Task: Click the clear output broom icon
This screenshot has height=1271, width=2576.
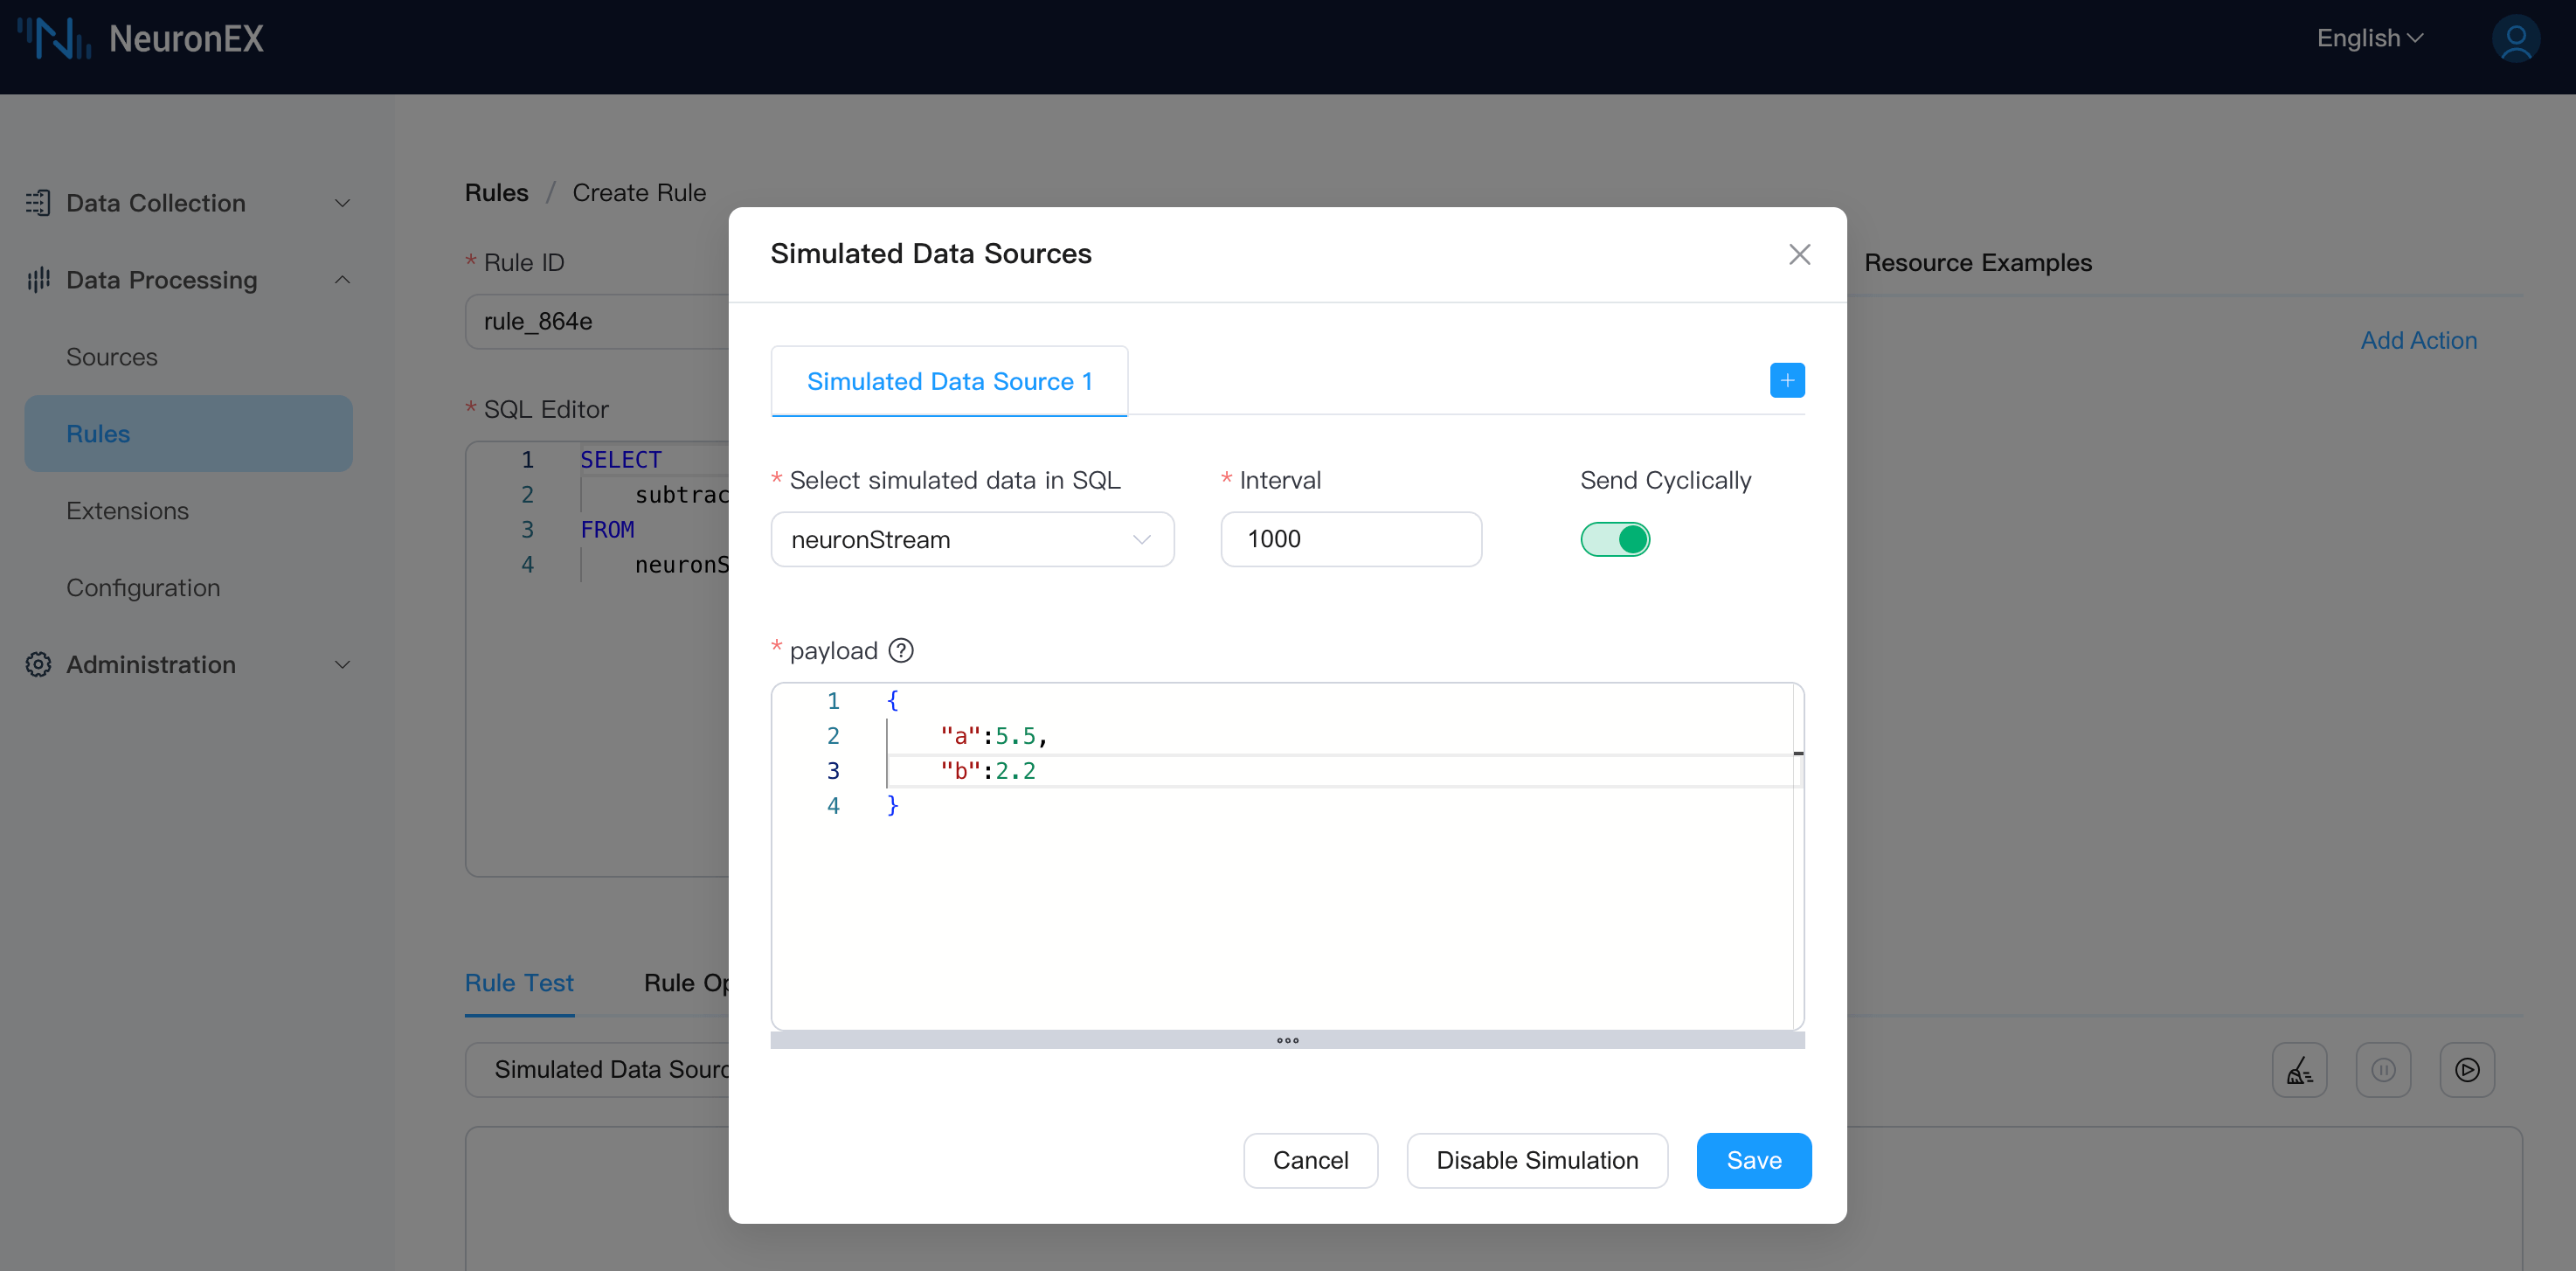Action: click(x=2299, y=1070)
